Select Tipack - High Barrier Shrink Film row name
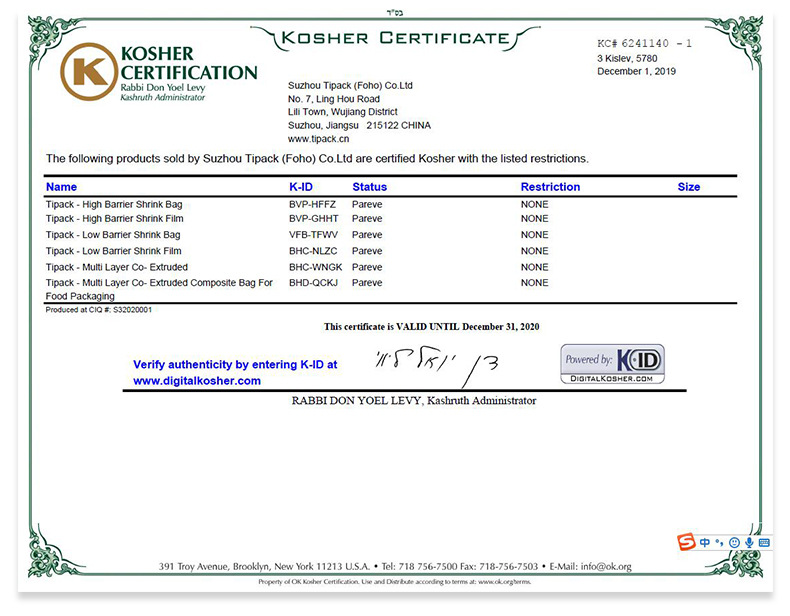 point(114,219)
